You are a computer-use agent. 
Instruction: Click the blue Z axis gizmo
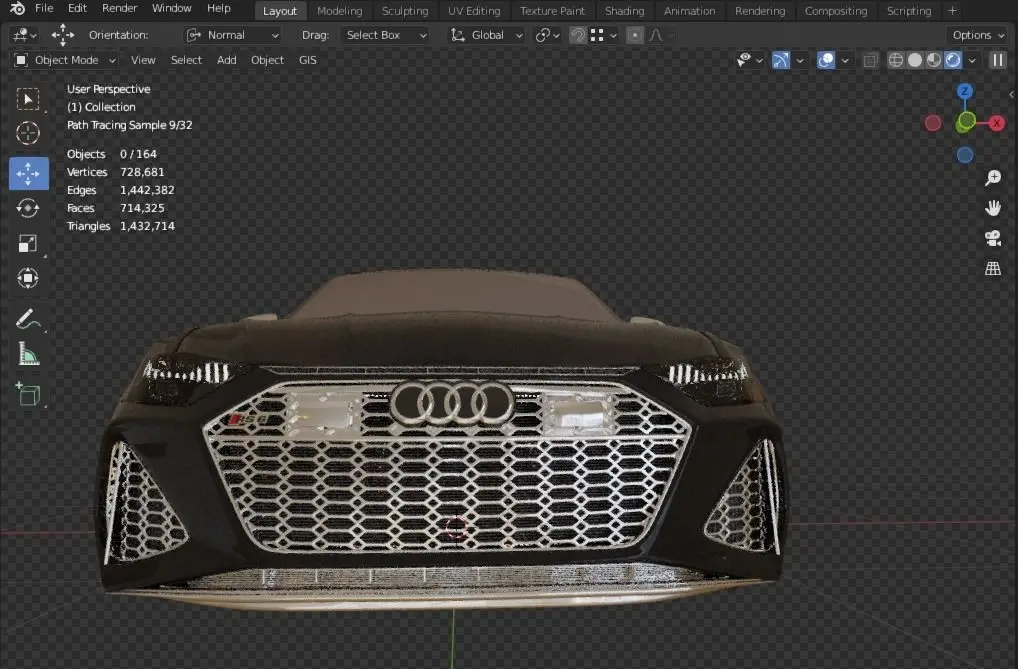pyautogui.click(x=965, y=92)
